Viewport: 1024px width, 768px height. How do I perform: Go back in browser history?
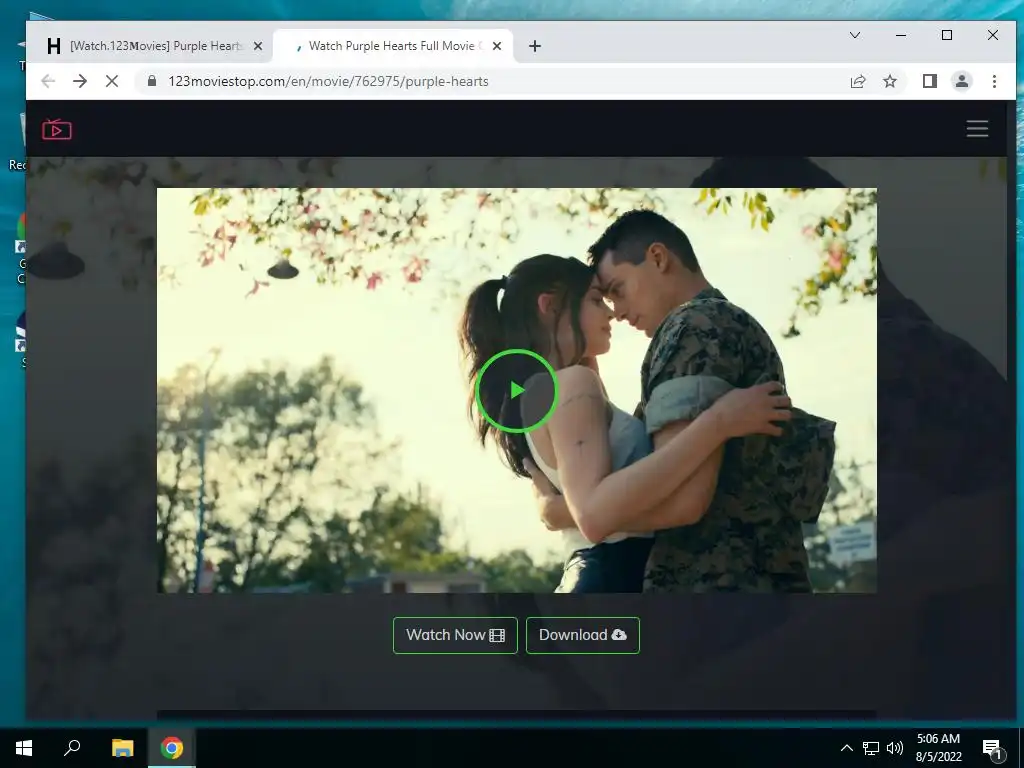[48, 81]
